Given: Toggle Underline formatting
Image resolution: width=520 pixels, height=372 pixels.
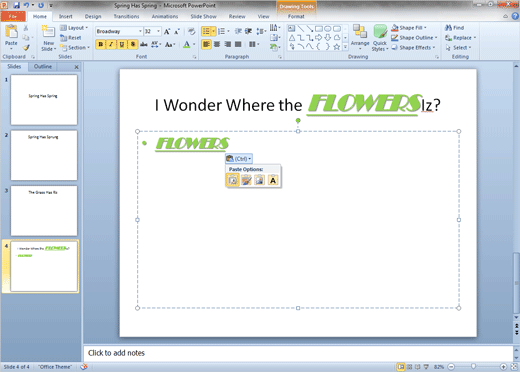Looking at the screenshot, I should point(122,44).
